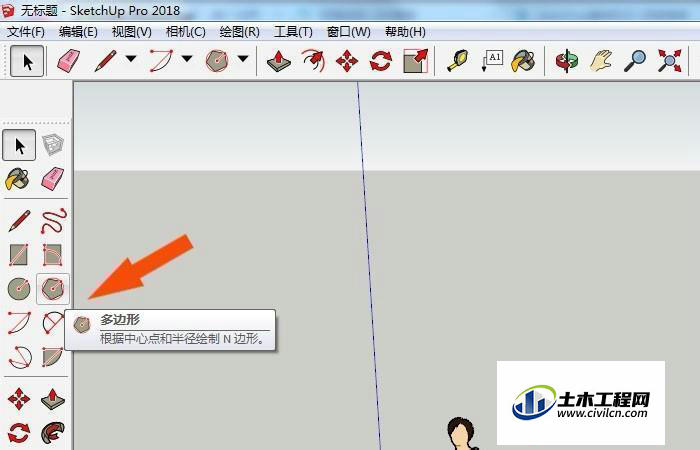This screenshot has width=700, height=450.
Task: Open the 工具(T) menu
Action: 293,32
